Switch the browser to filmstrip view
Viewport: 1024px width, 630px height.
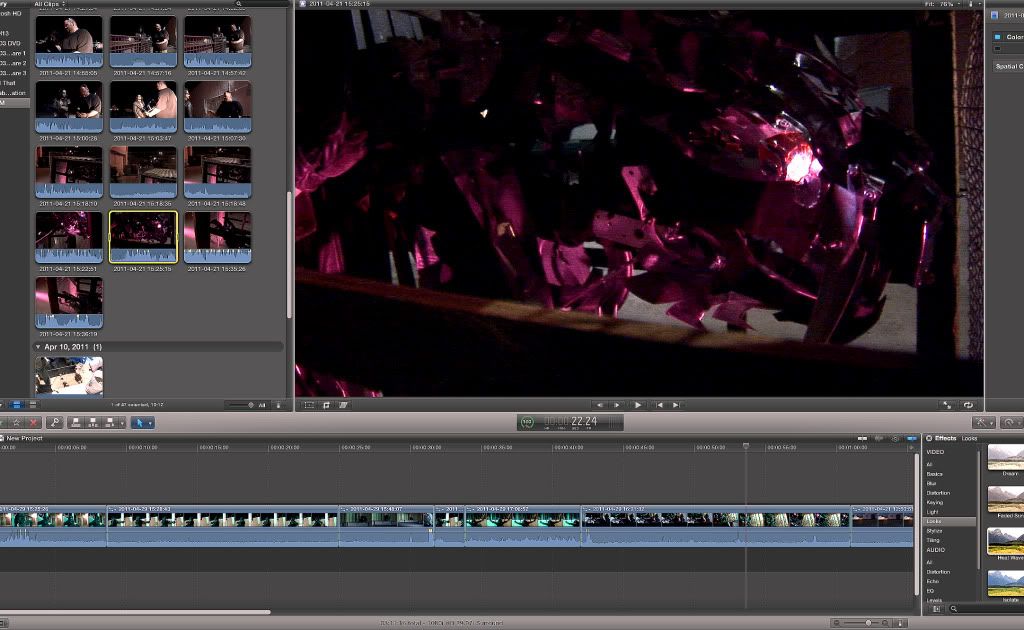pyautogui.click(x=17, y=405)
